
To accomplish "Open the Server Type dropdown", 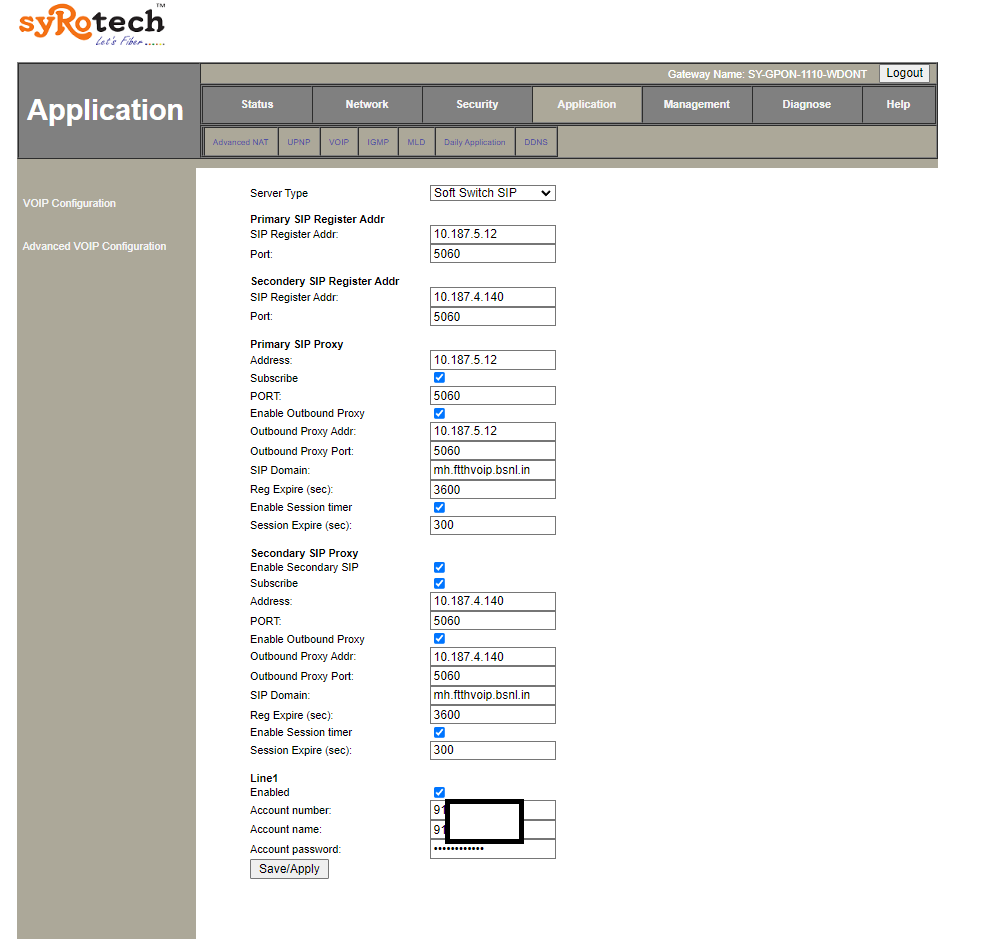I will [x=492, y=193].
